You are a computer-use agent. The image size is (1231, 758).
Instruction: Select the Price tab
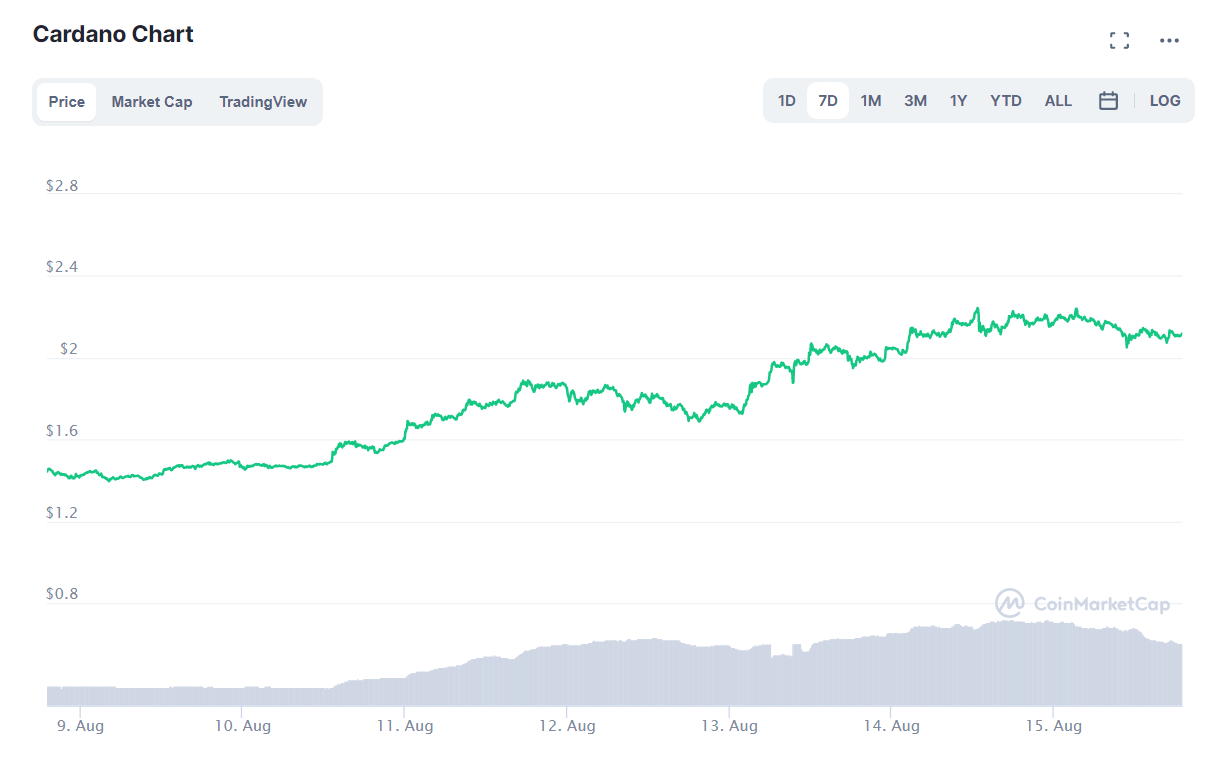click(66, 101)
